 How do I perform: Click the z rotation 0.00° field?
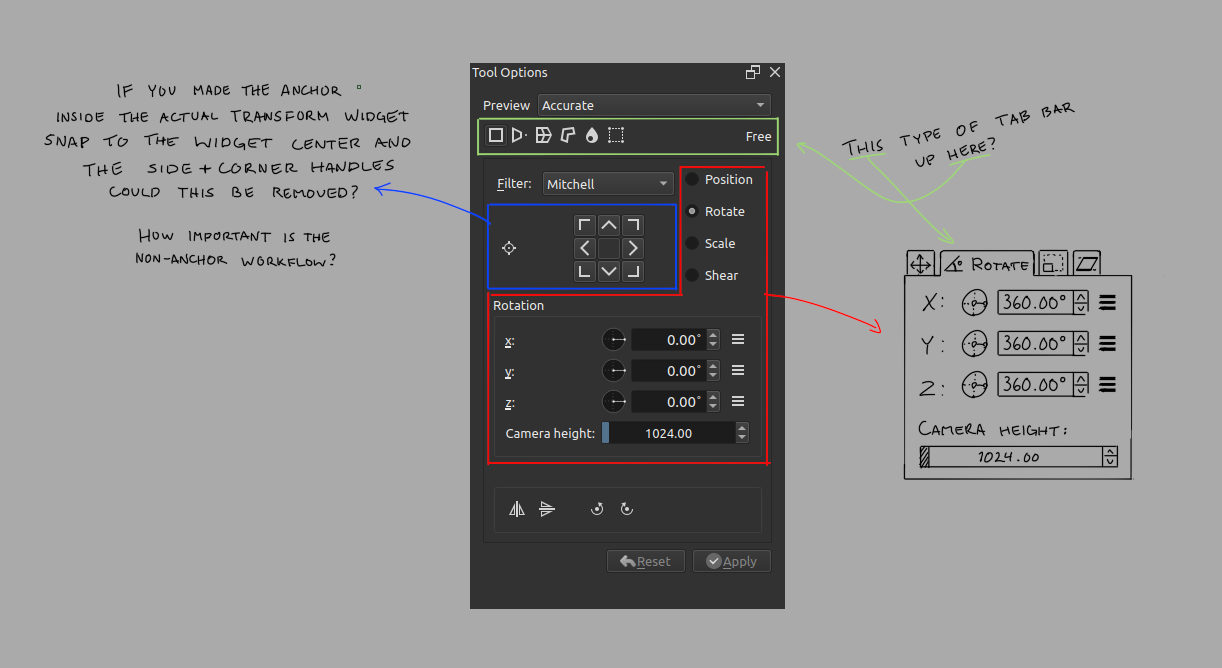point(669,402)
